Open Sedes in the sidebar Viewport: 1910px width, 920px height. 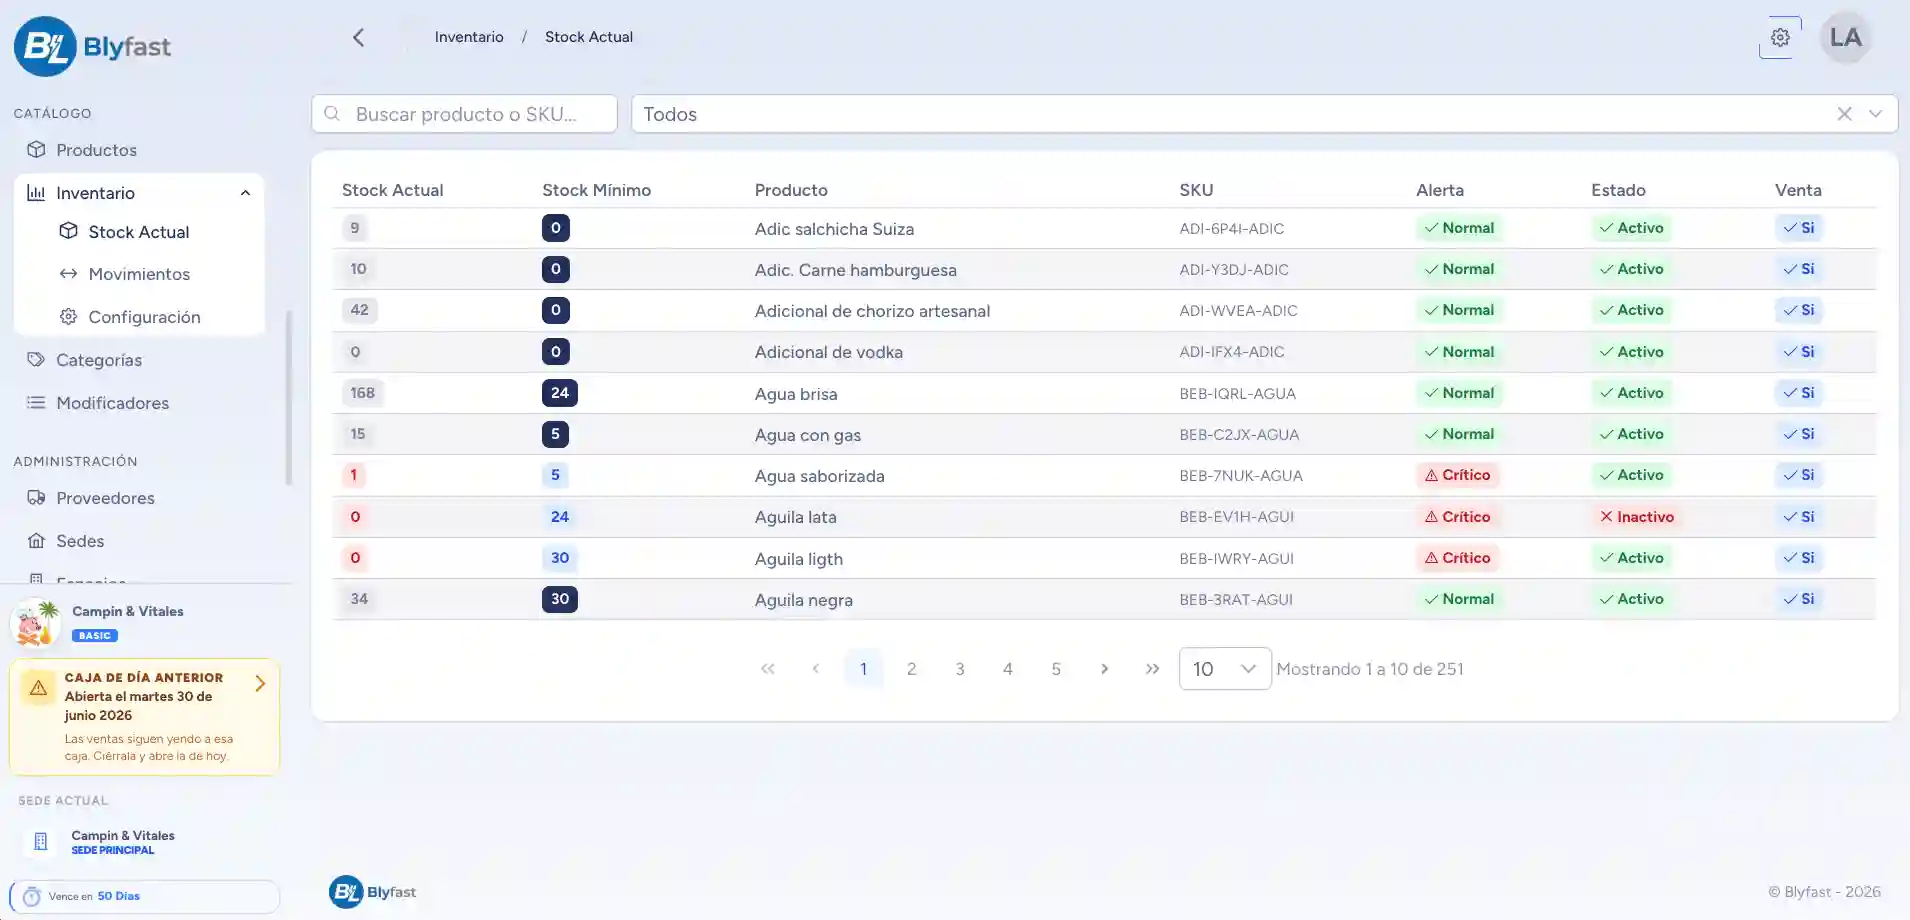(80, 541)
